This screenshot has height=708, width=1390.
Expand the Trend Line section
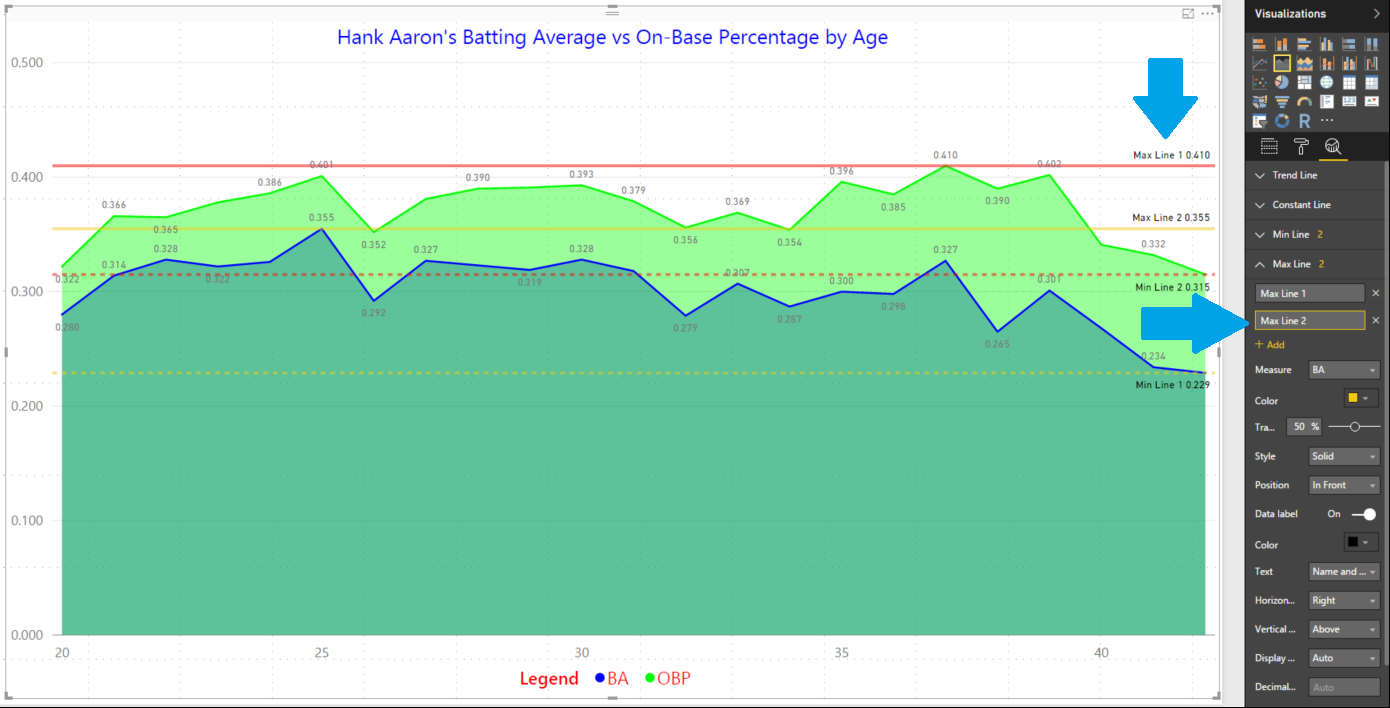click(1295, 175)
